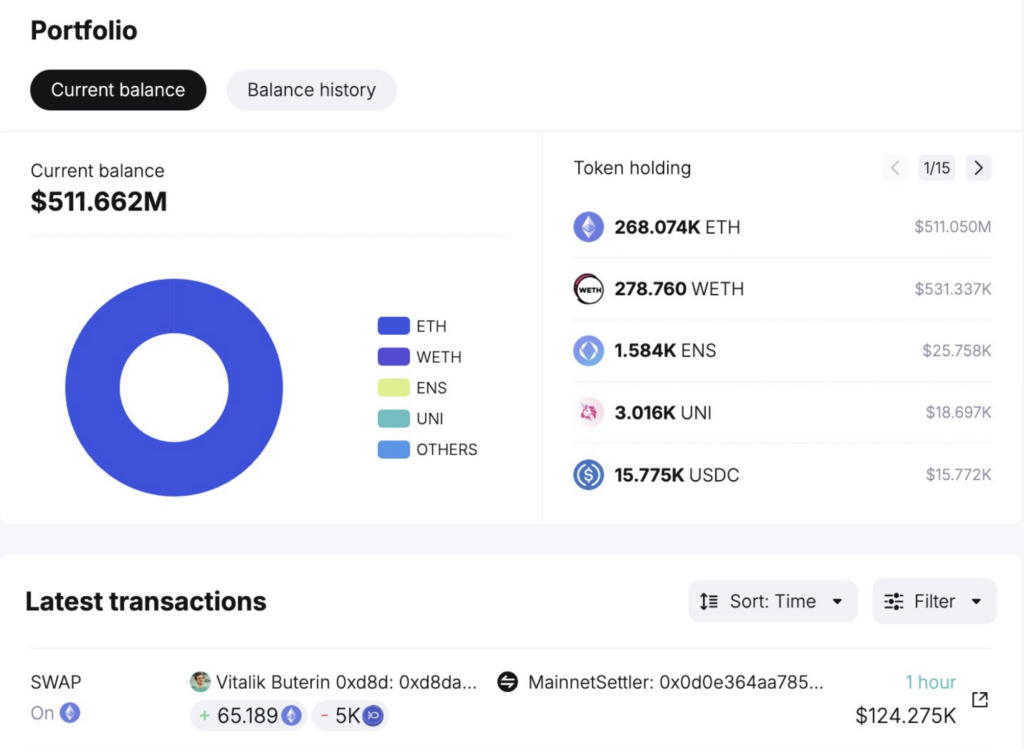The image size is (1024, 749).
Task: Click the UNI unicorn token icon
Action: (x=588, y=413)
